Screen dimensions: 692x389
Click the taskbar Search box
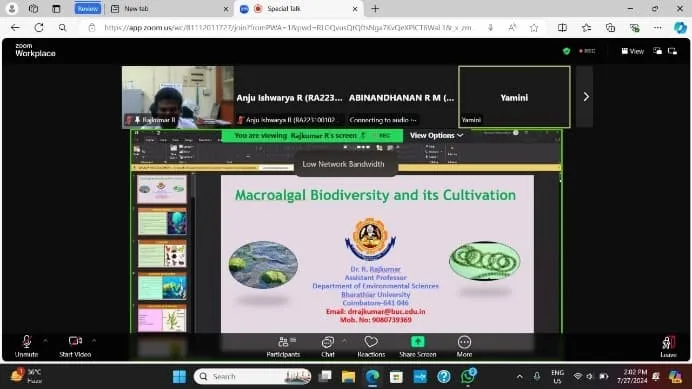[x=252, y=377]
